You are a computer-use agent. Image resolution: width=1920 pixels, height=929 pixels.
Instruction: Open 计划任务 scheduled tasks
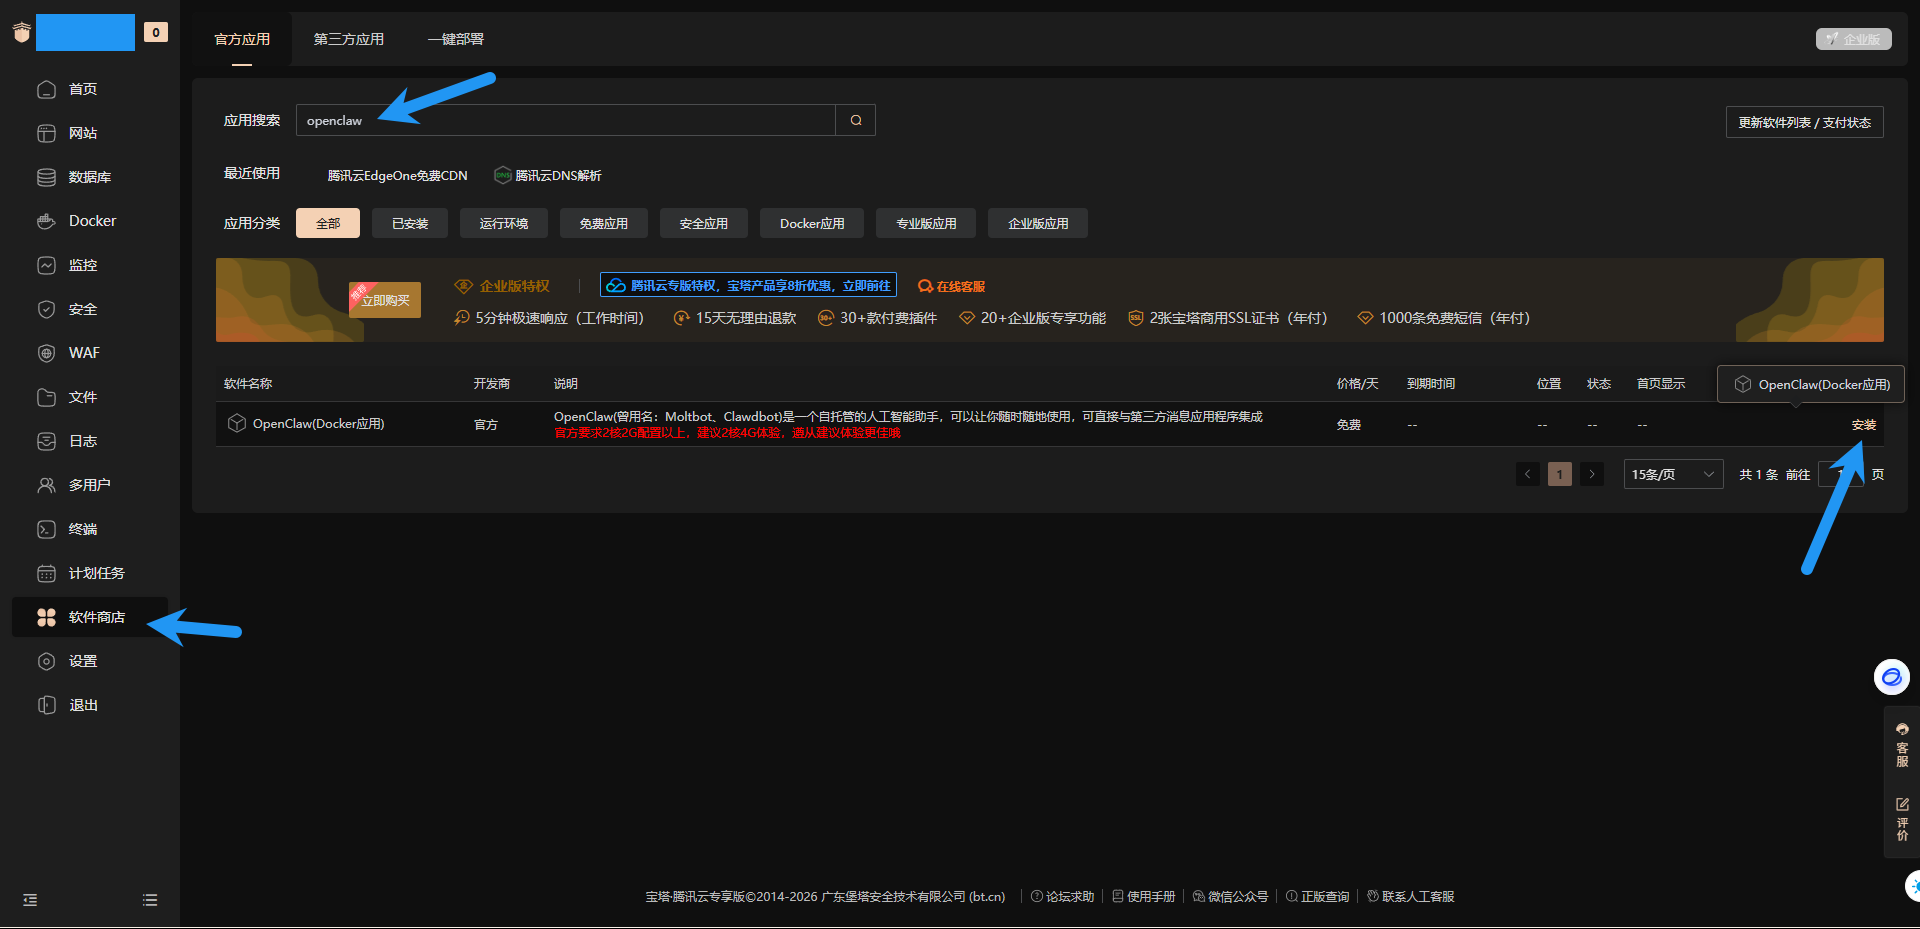pos(95,573)
